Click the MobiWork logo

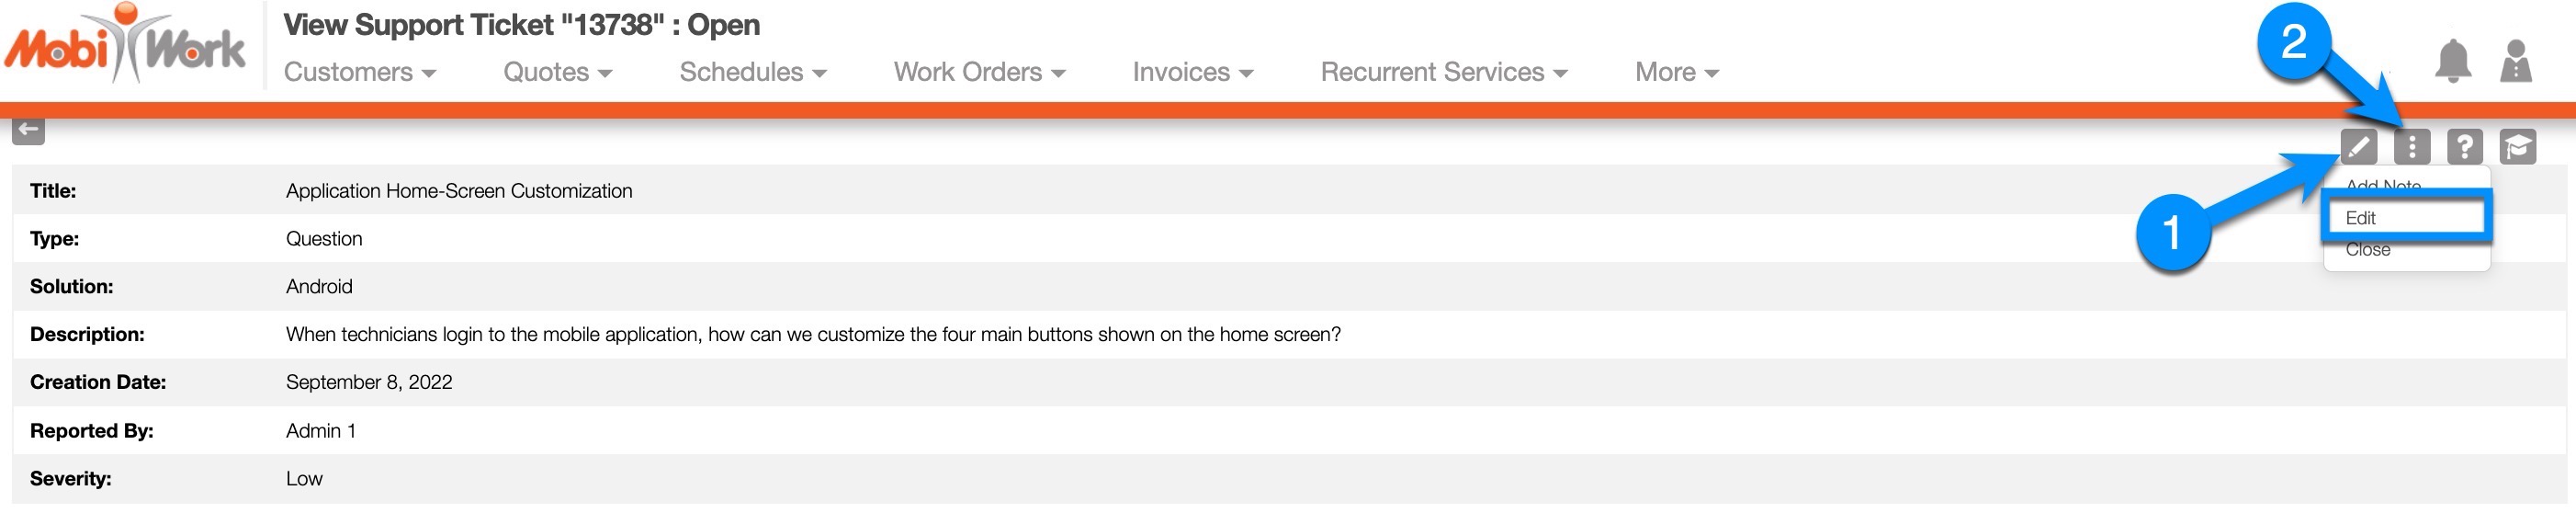coord(125,46)
